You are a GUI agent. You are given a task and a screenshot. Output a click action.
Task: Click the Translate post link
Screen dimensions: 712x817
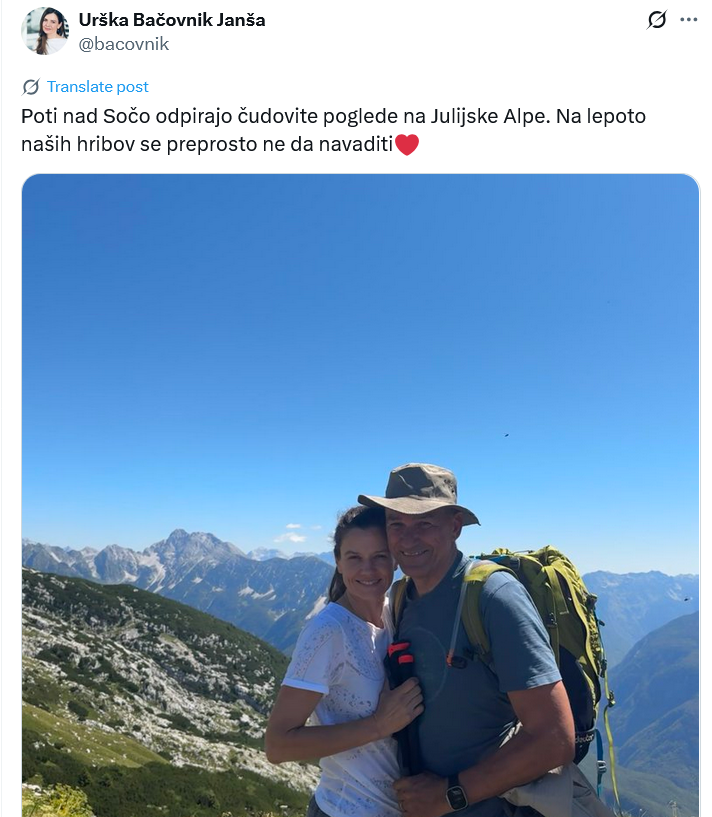coord(97,86)
